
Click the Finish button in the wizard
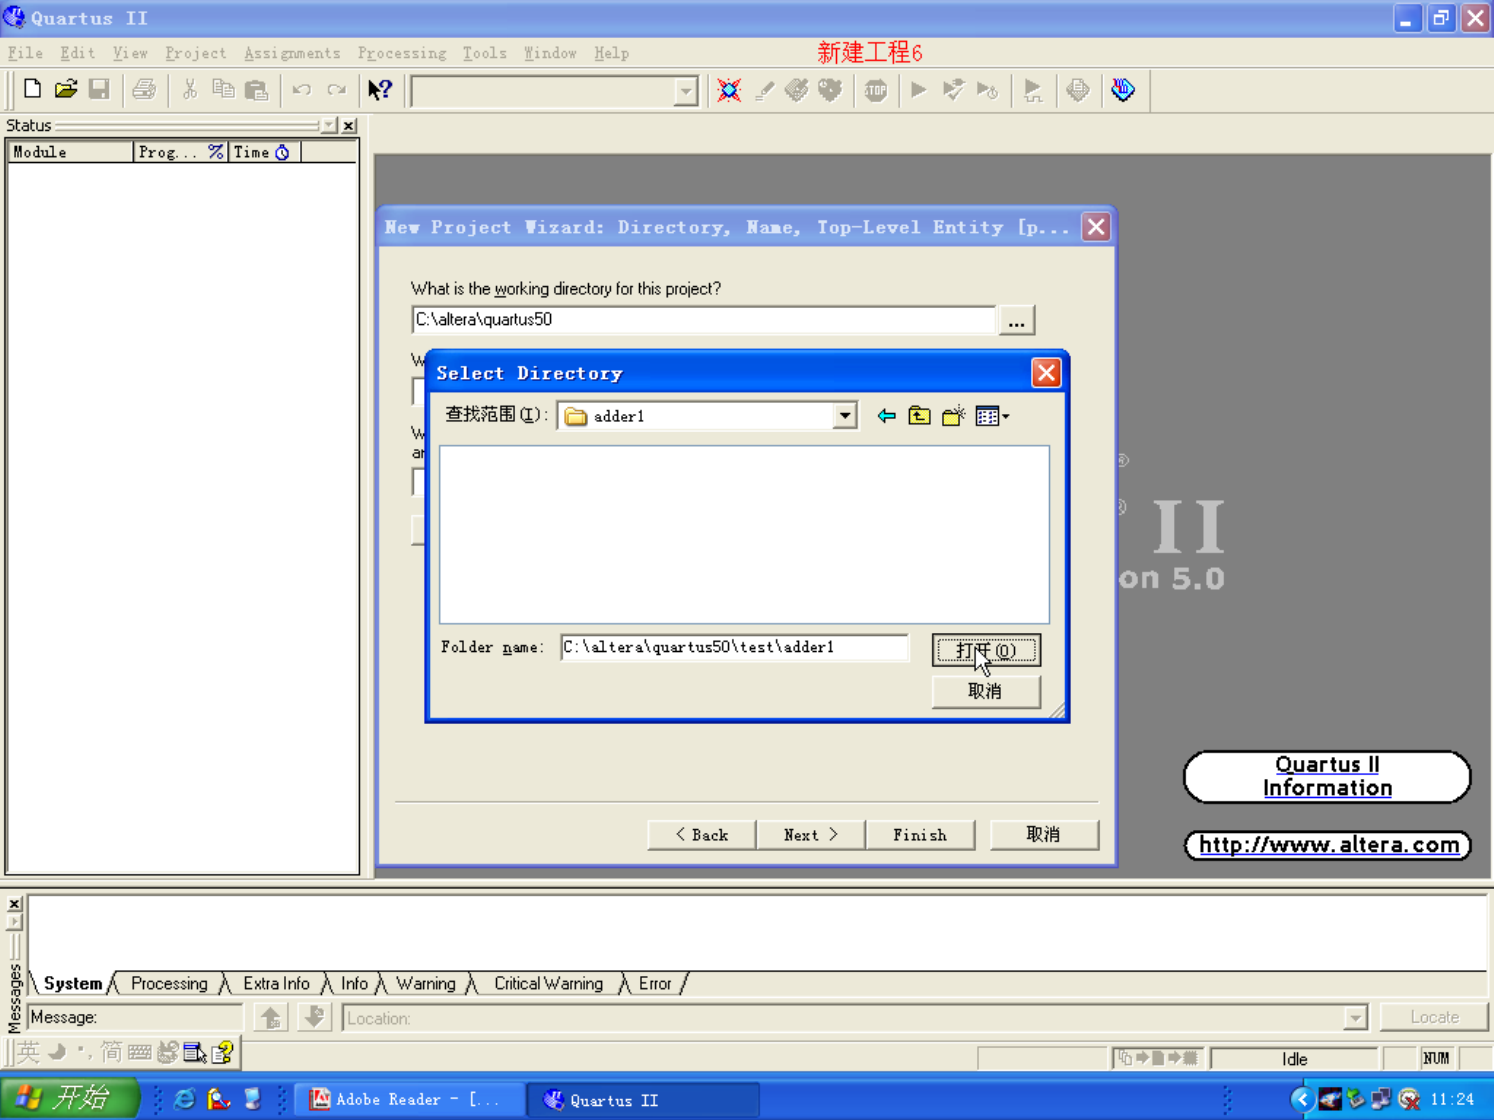pyautogui.click(x=920, y=835)
